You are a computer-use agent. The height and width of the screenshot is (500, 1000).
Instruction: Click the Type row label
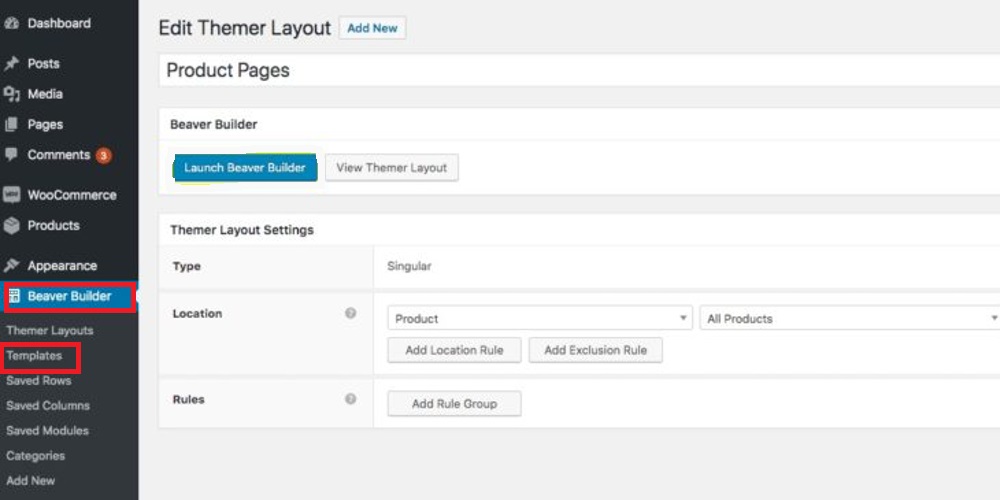[x=186, y=266]
